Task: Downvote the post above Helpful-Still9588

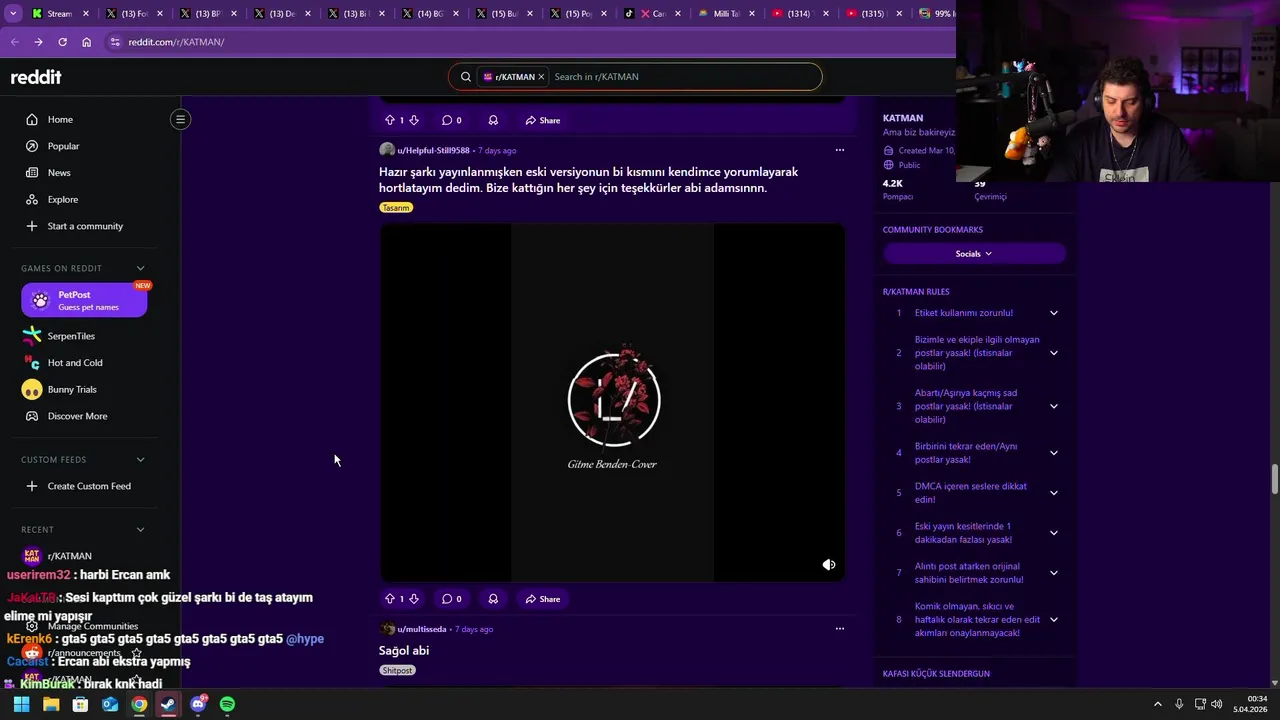Action: pyautogui.click(x=414, y=120)
